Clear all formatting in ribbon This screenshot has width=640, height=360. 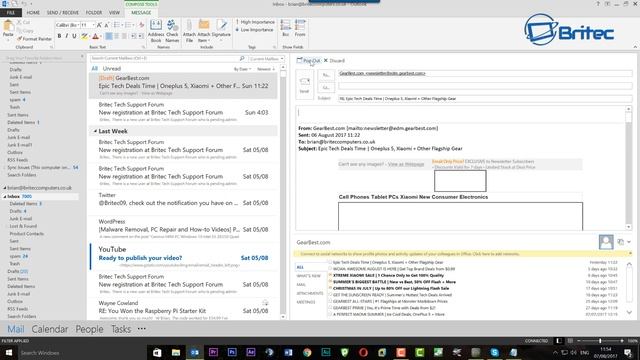point(142,25)
